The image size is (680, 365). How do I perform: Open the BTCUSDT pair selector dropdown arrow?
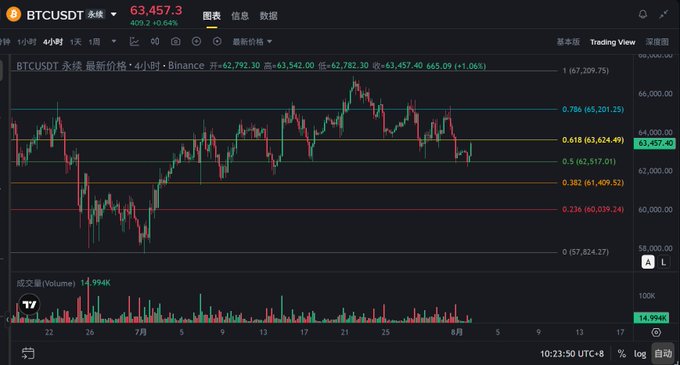click(x=114, y=14)
